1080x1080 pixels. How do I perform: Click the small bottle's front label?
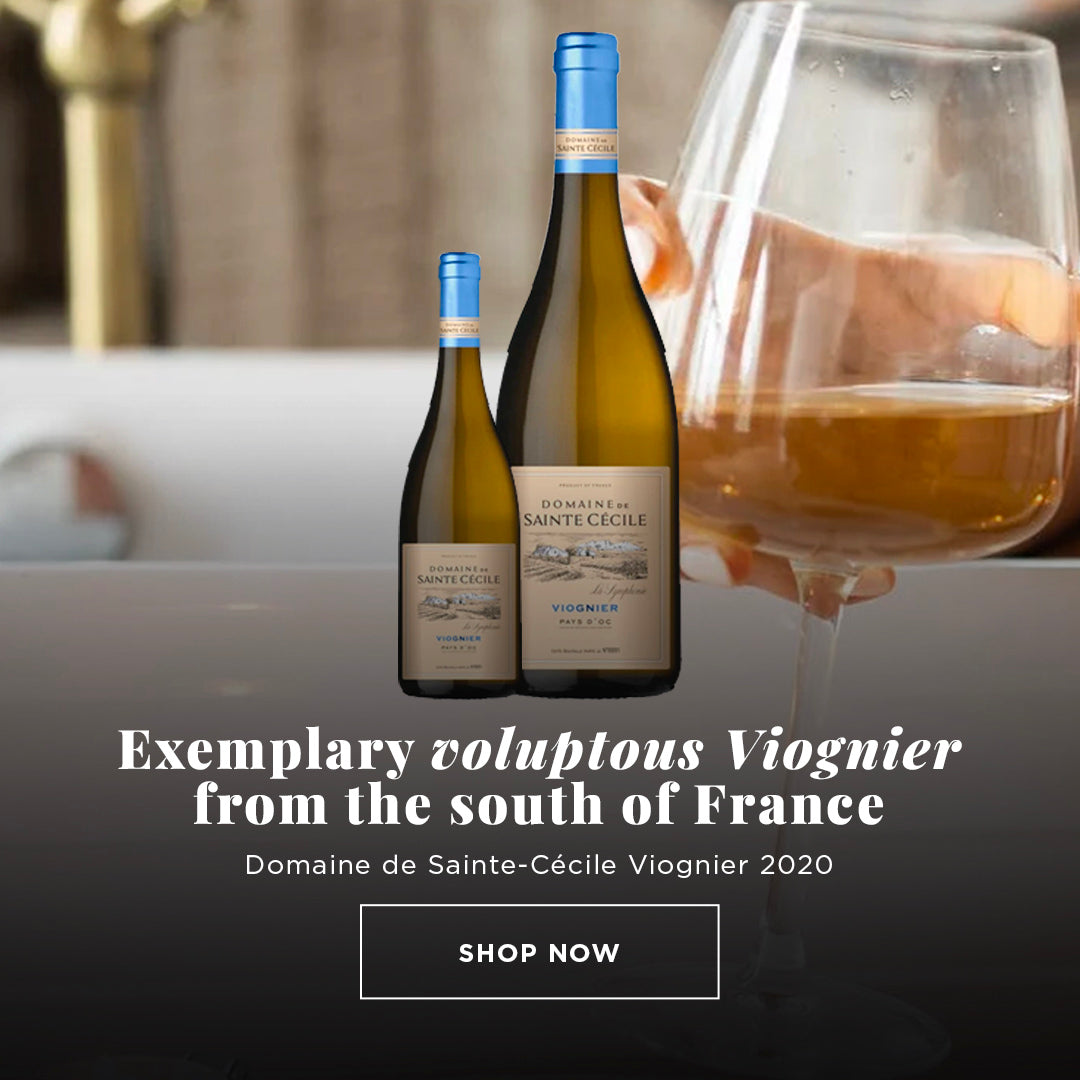459,612
